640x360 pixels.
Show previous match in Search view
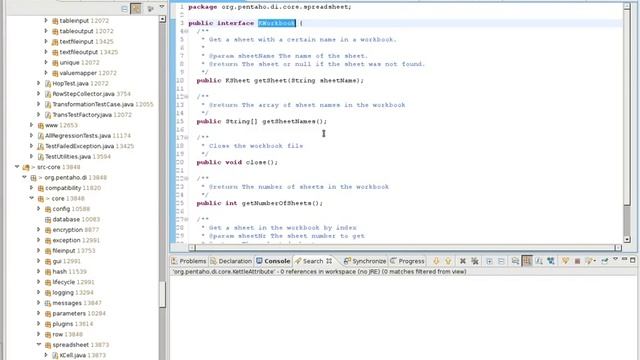(448, 261)
